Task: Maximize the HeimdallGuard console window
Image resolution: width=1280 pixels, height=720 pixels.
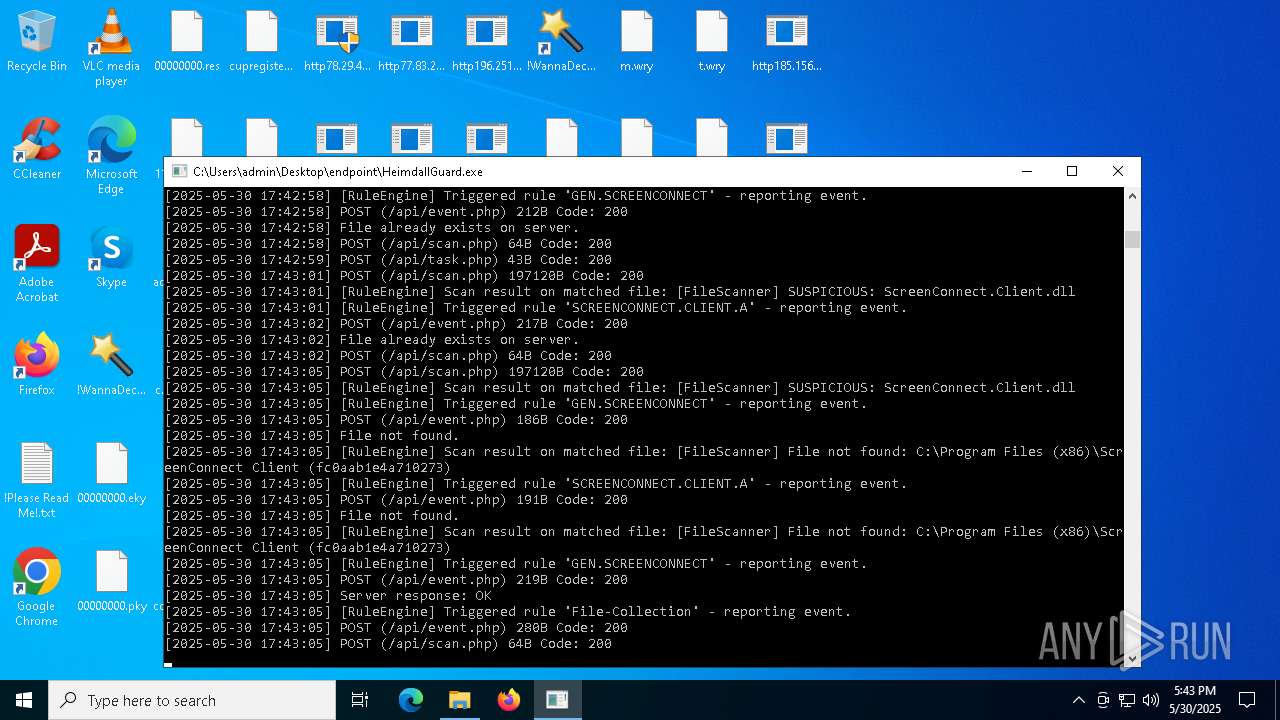Action: [1072, 172]
